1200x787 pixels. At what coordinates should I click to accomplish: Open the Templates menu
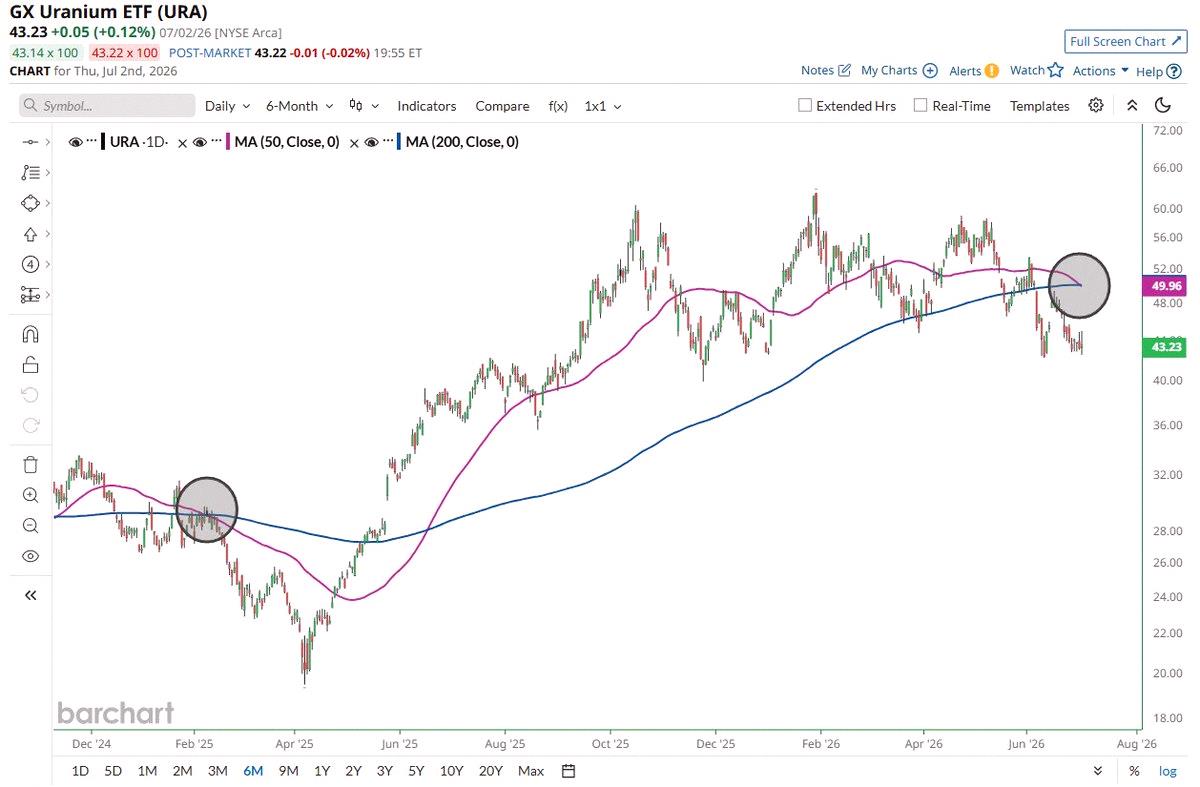point(1039,105)
